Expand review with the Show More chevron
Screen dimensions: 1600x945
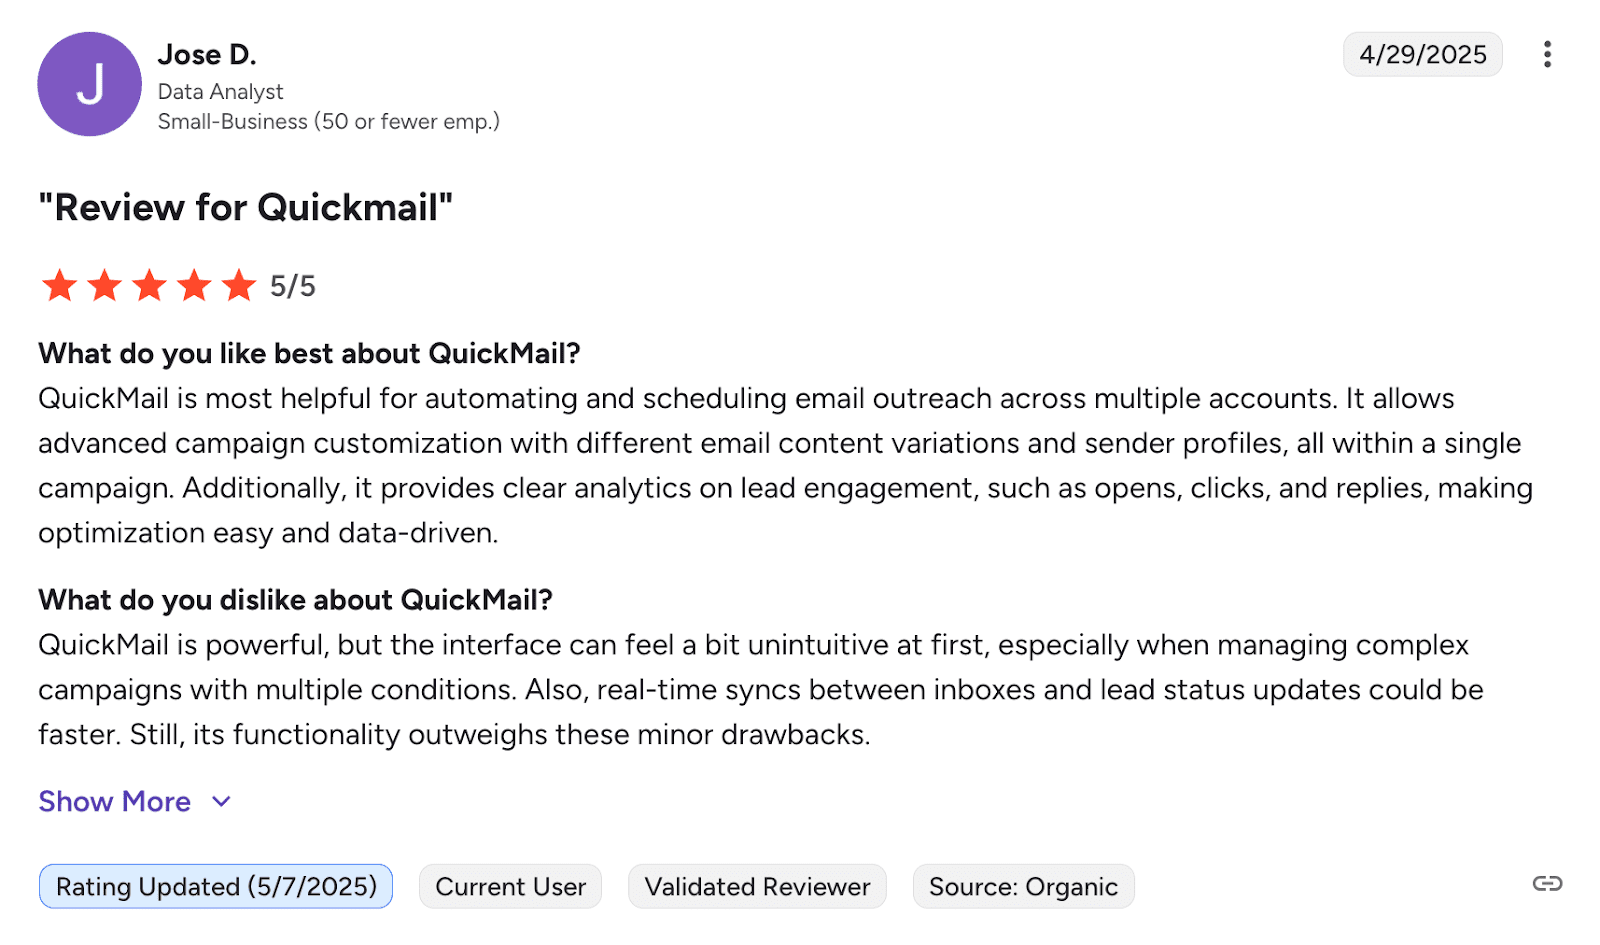(x=222, y=801)
